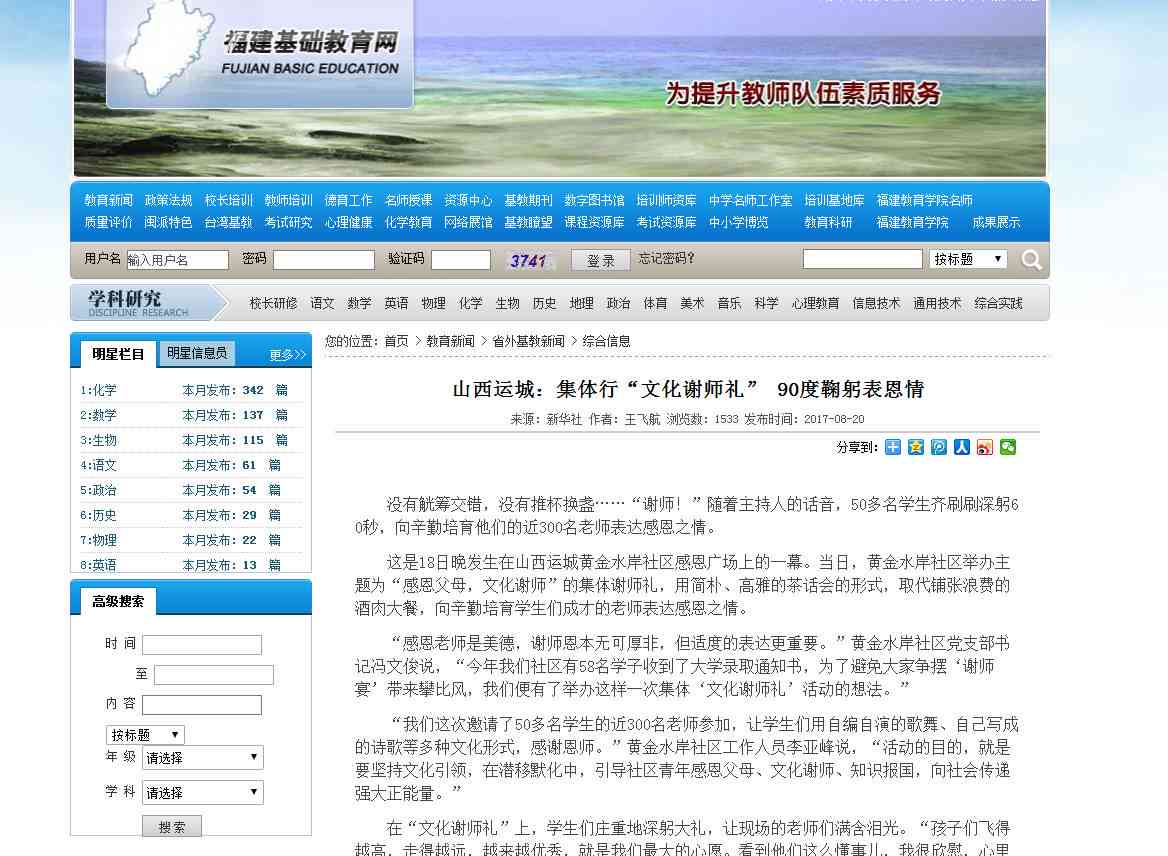Open 教育新闻 in the navigation menu
This screenshot has width=1168, height=856.
pos(108,200)
